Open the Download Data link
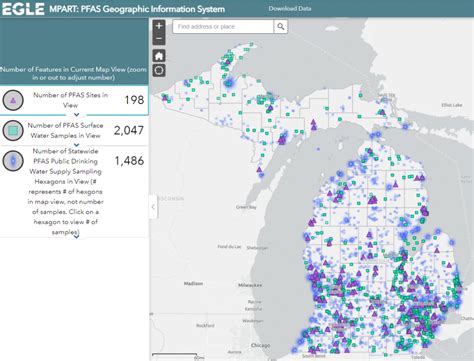 (x=290, y=9)
